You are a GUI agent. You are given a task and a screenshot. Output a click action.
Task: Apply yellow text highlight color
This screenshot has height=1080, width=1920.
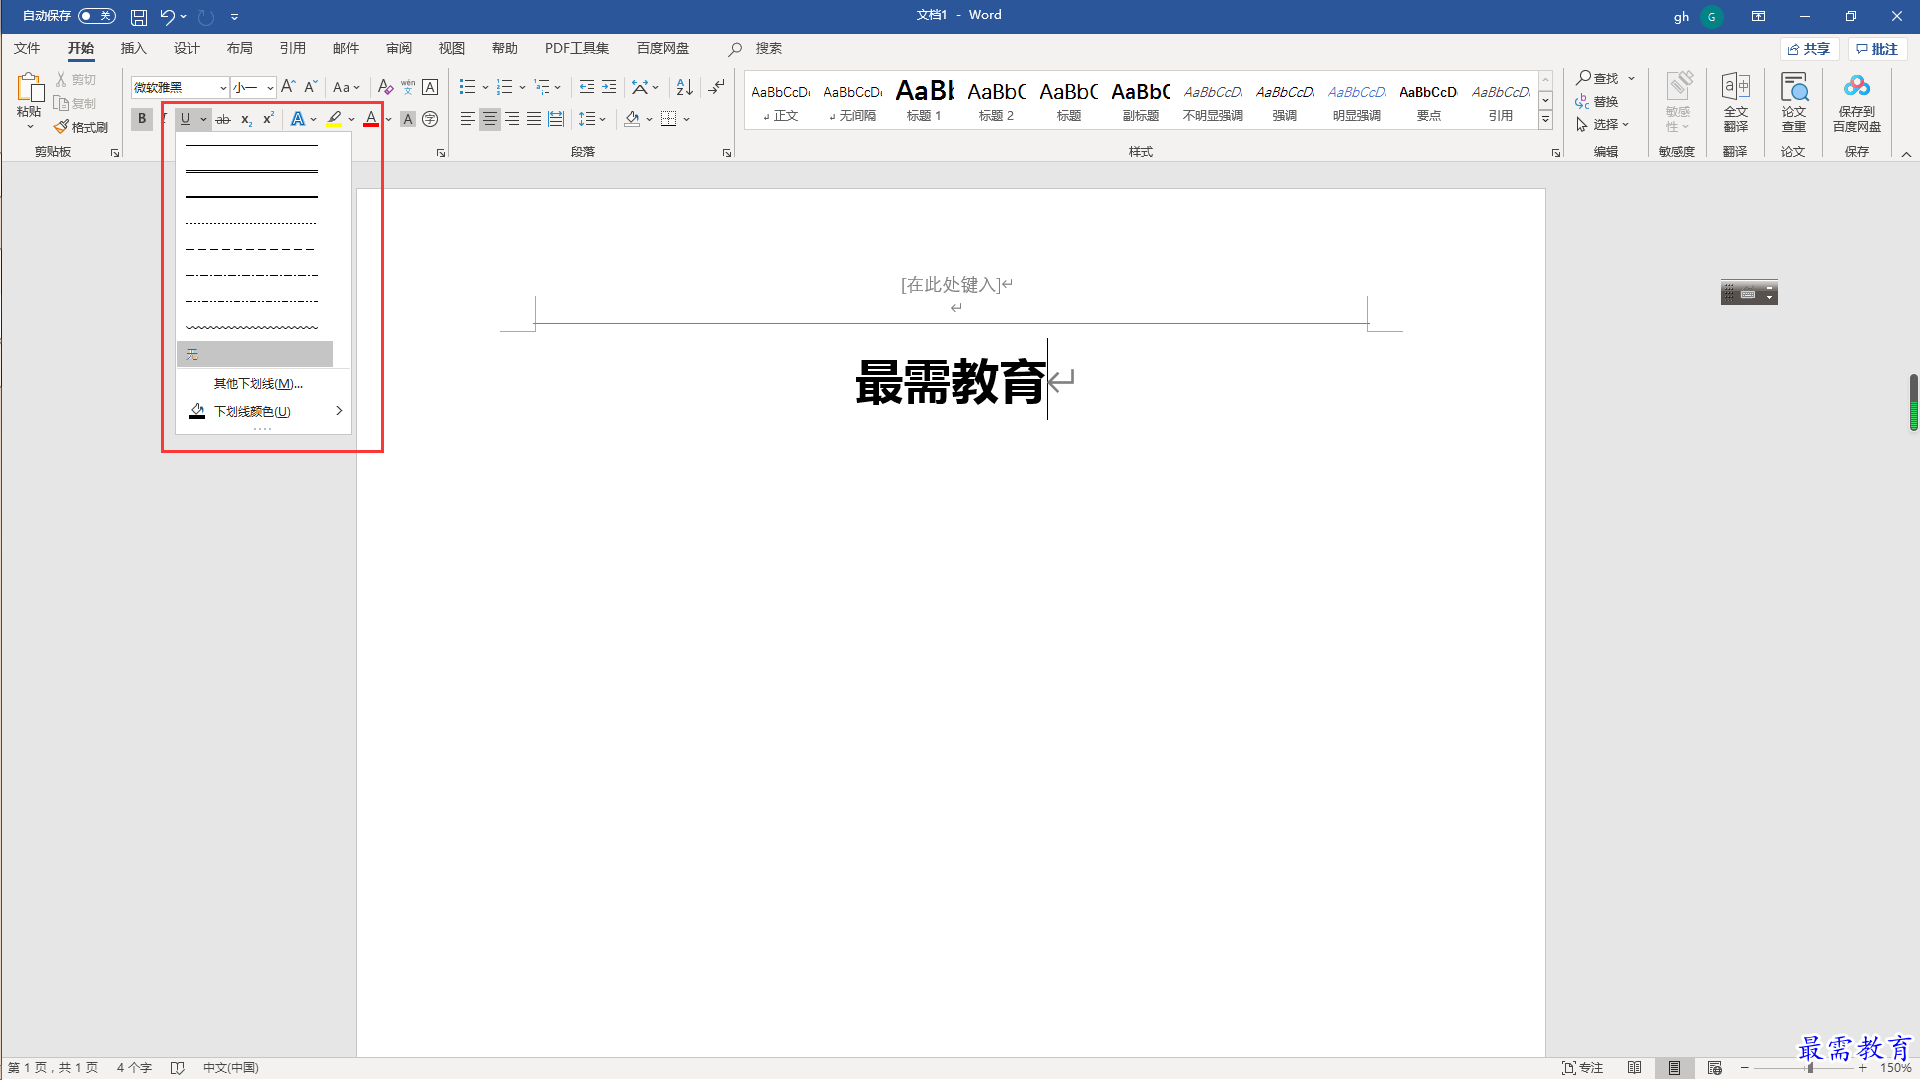click(334, 119)
